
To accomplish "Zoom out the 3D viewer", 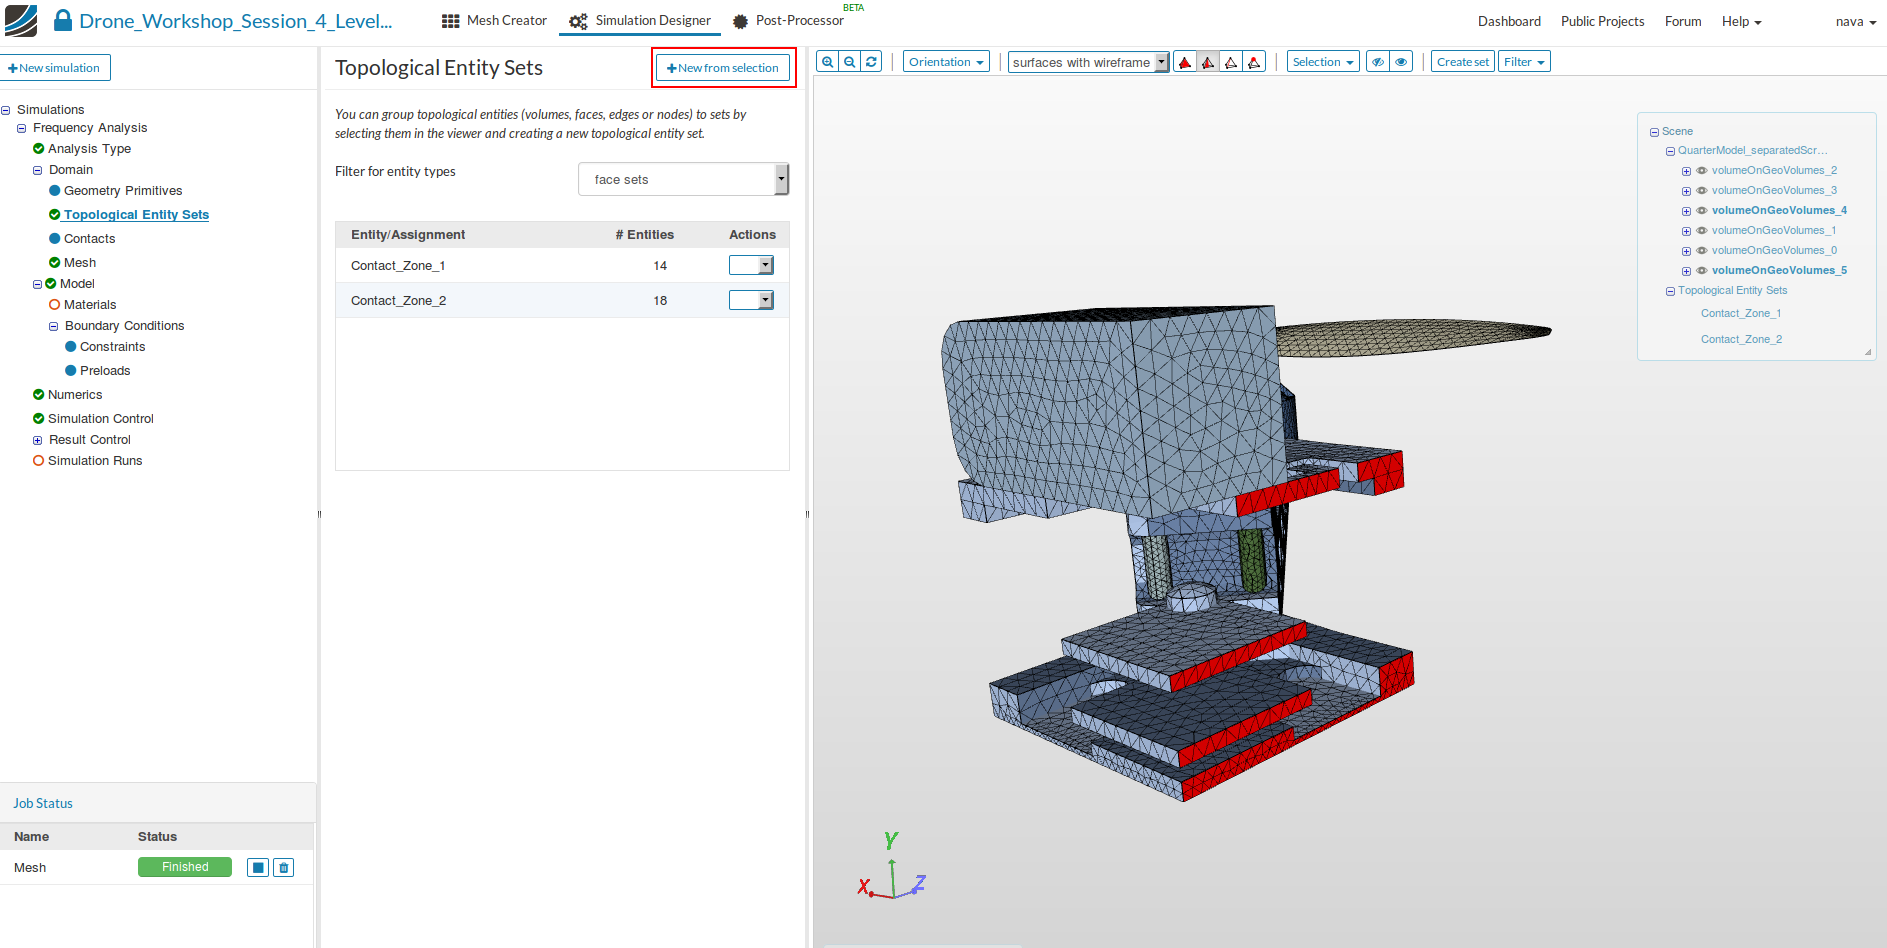I will [849, 62].
